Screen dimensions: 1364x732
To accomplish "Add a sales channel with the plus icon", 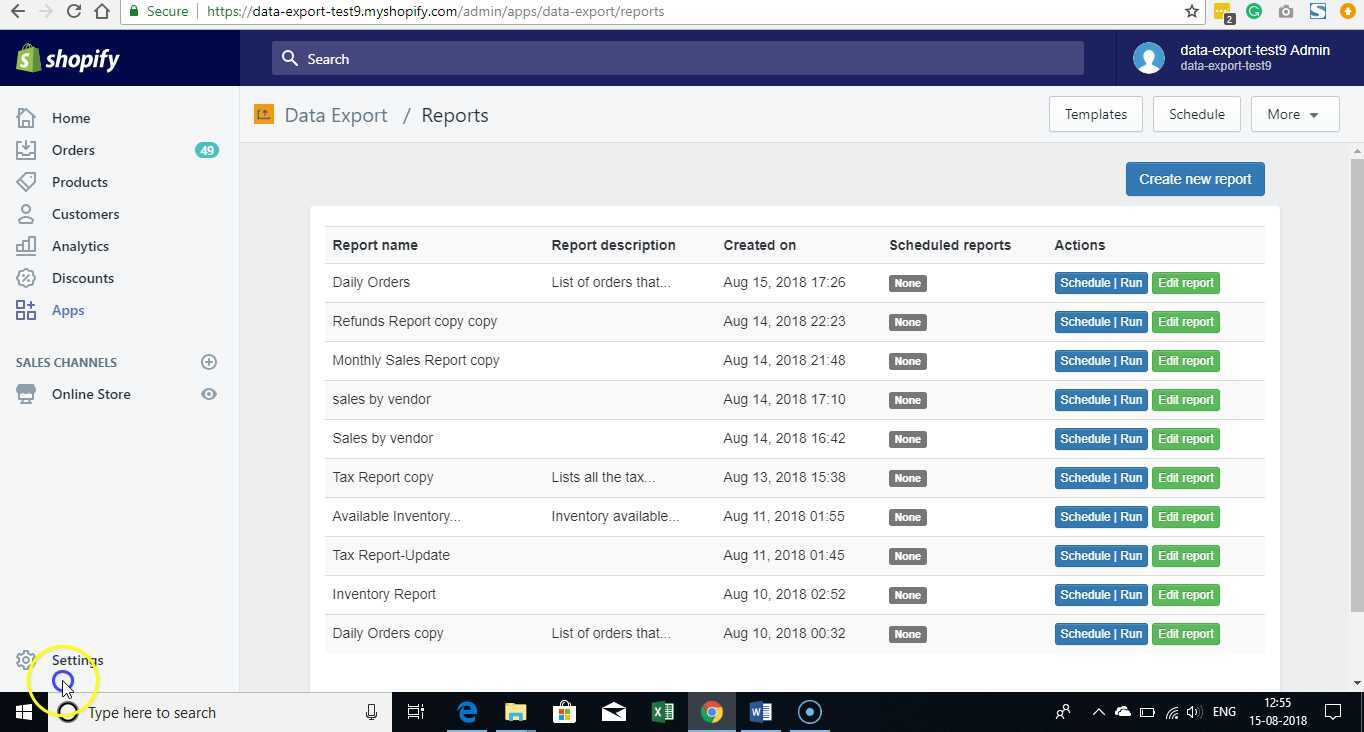I will [x=208, y=361].
